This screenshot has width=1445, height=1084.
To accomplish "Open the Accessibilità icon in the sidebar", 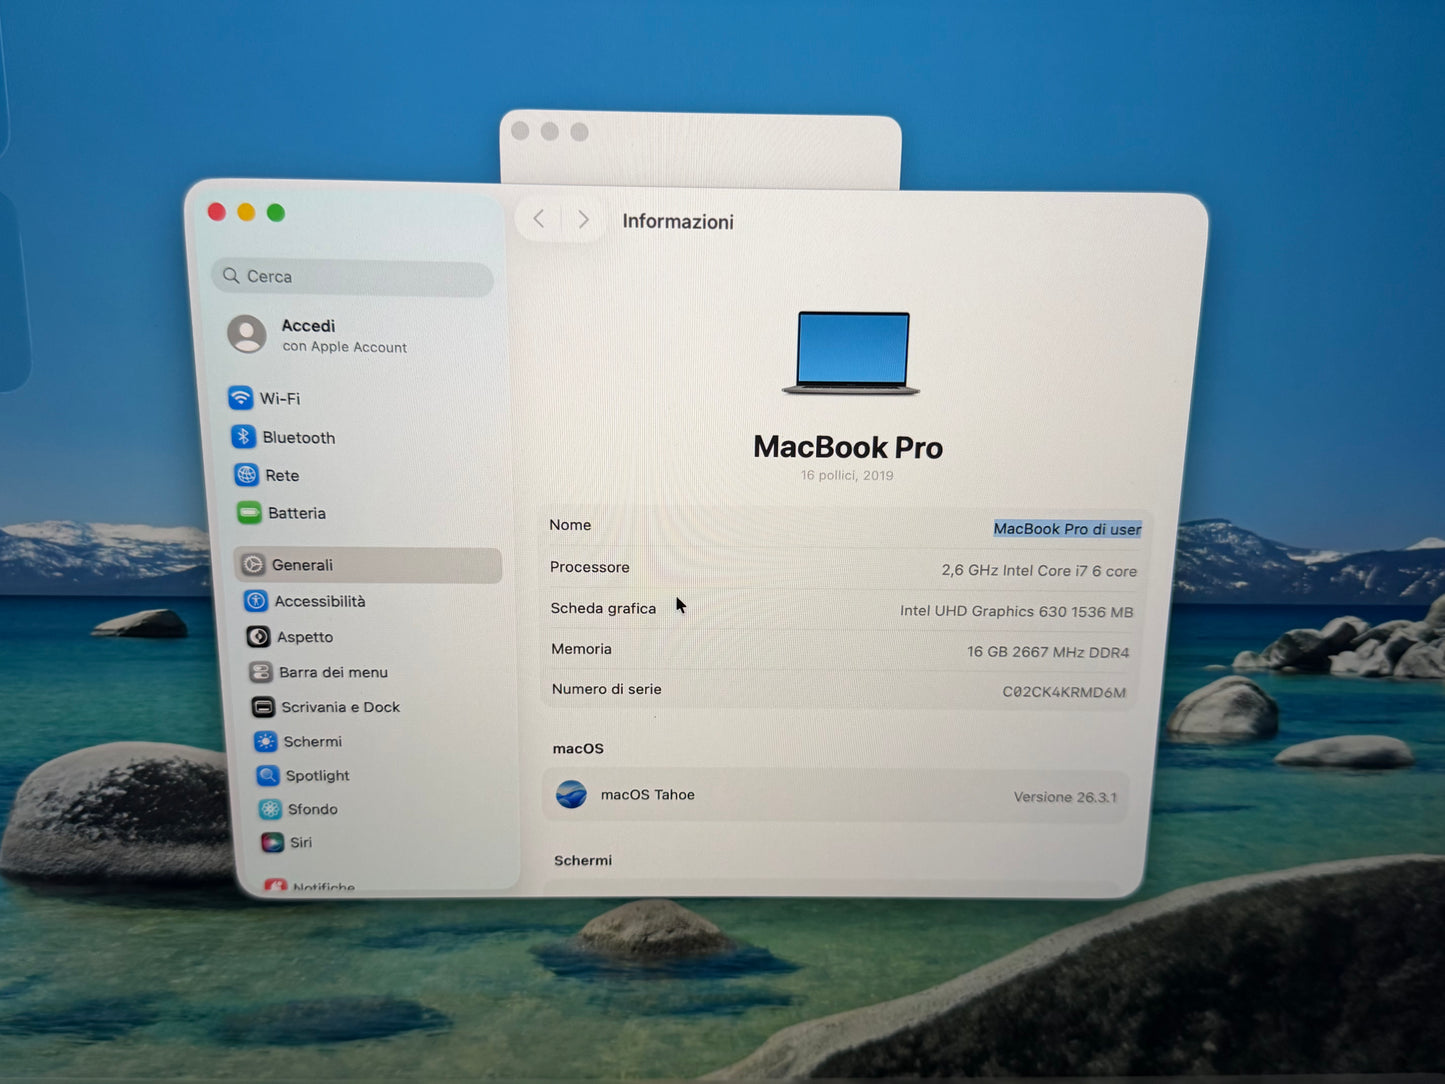I will click(256, 600).
